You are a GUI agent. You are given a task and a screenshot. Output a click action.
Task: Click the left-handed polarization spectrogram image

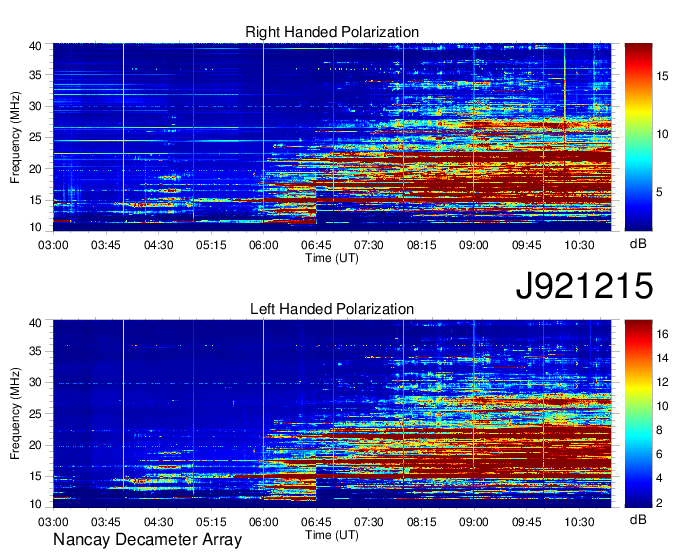pyautogui.click(x=332, y=414)
